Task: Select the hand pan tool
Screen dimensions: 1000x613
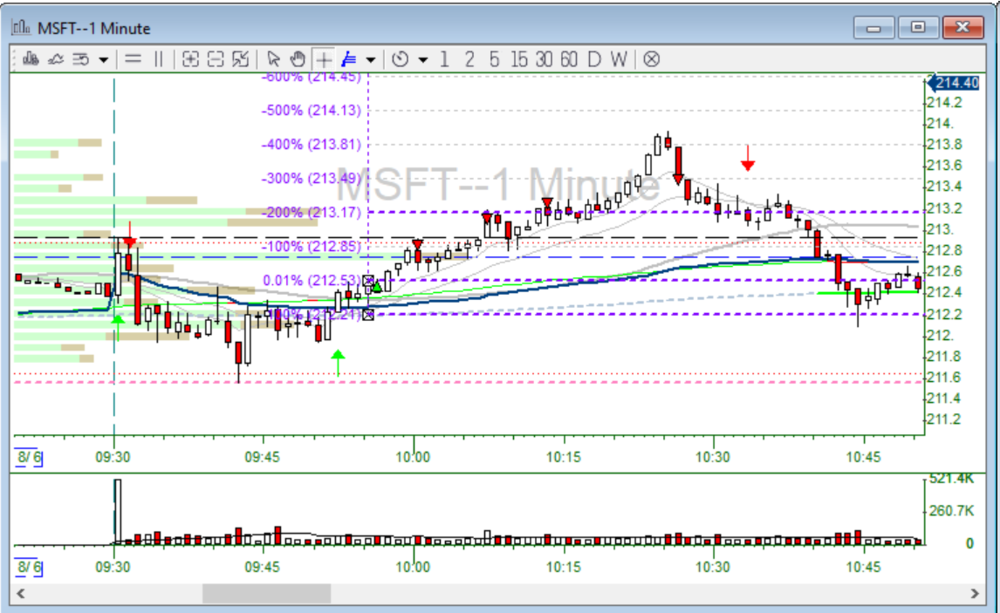Action: point(297,59)
